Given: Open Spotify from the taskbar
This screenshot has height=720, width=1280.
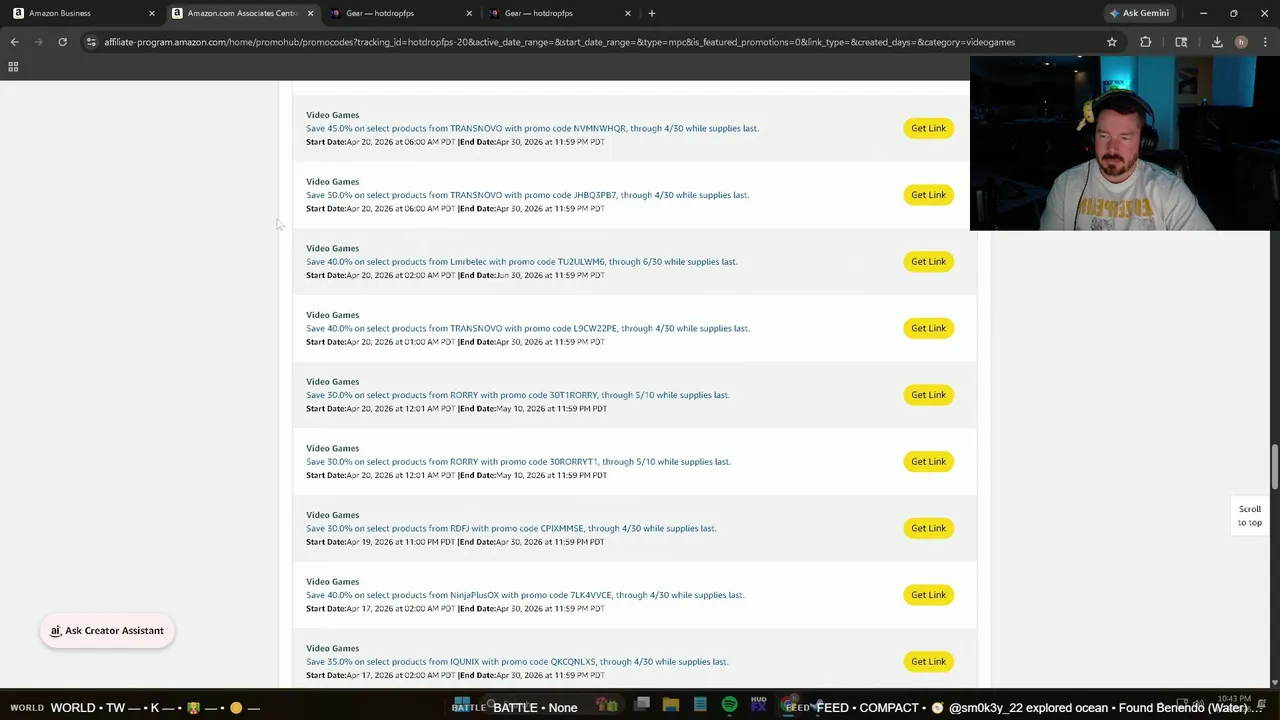Looking at the screenshot, I should pyautogui.click(x=729, y=705).
